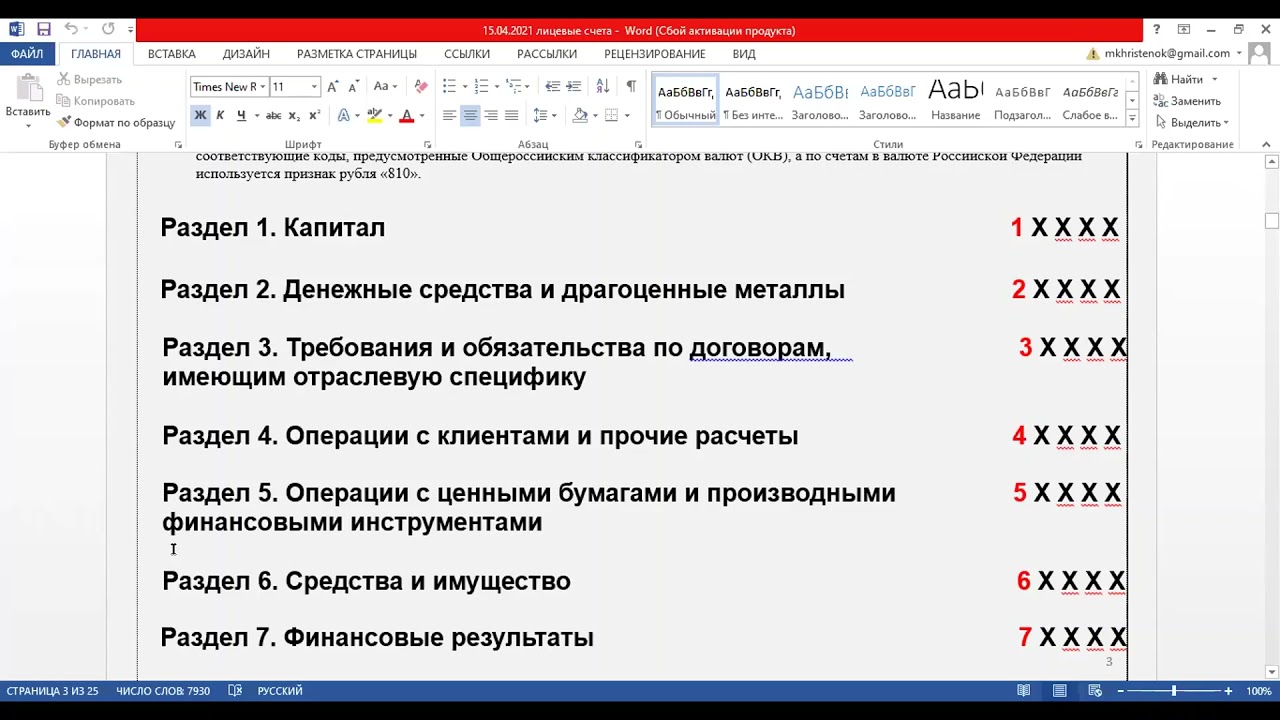The height and width of the screenshot is (720, 1280).
Task: Decrease paragraph indent
Action: 552,87
